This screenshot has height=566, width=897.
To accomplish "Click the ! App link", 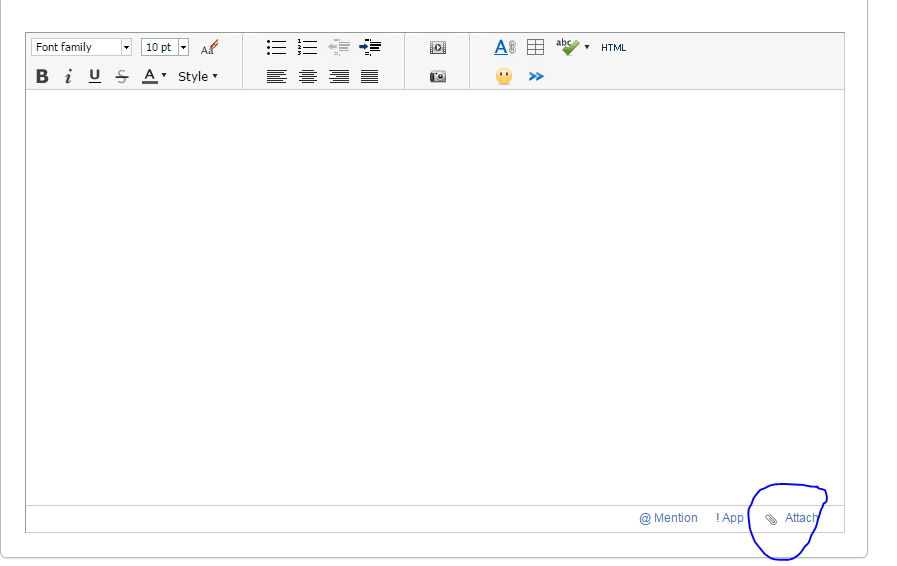I will click(729, 518).
